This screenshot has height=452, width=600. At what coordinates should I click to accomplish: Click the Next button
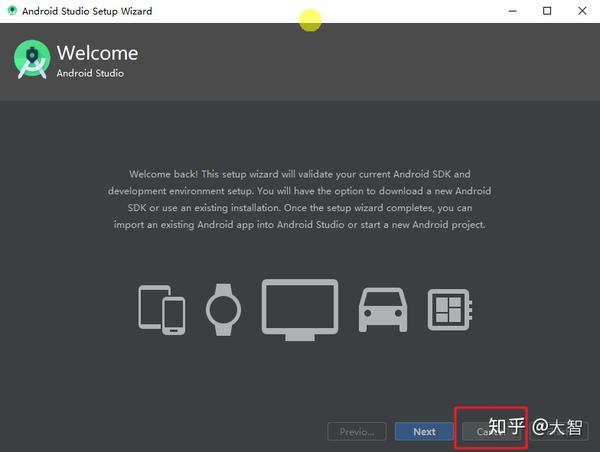point(424,432)
